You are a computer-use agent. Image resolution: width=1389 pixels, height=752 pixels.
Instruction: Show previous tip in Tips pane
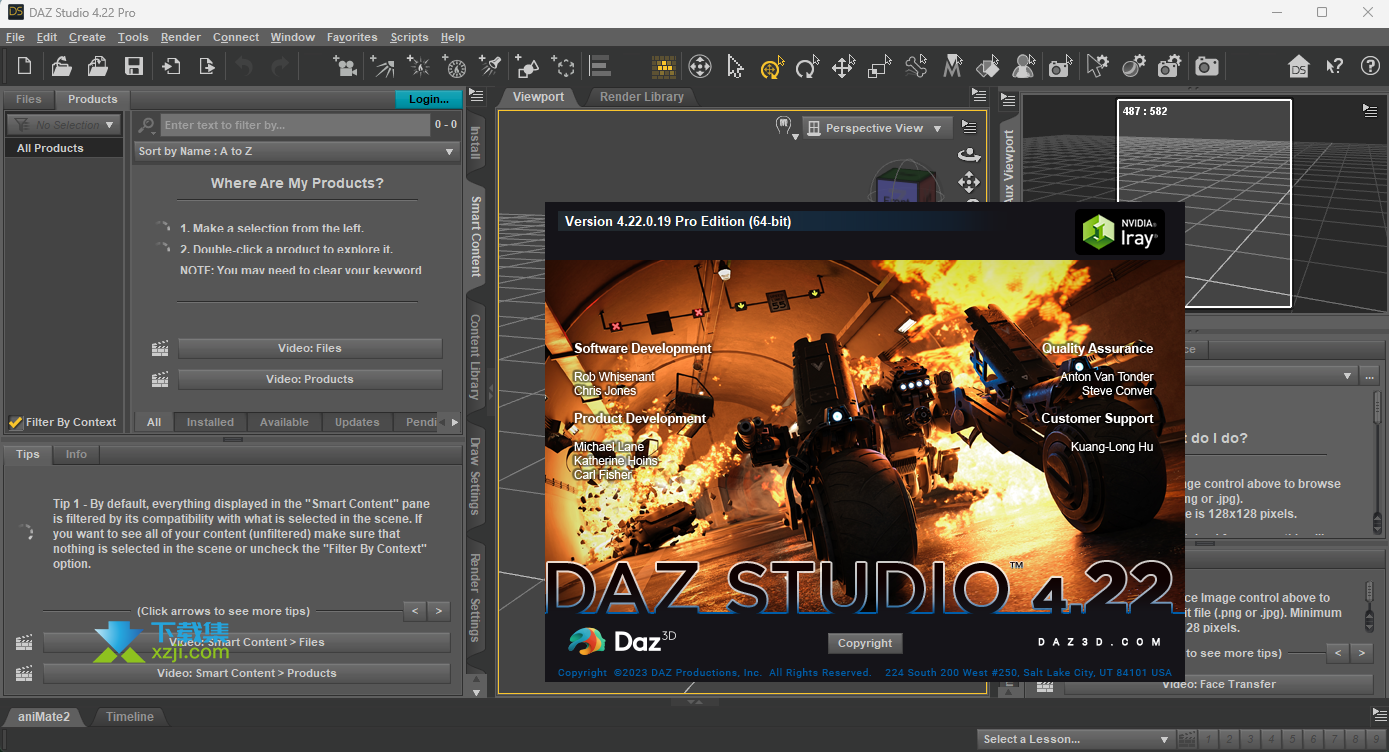click(x=415, y=610)
